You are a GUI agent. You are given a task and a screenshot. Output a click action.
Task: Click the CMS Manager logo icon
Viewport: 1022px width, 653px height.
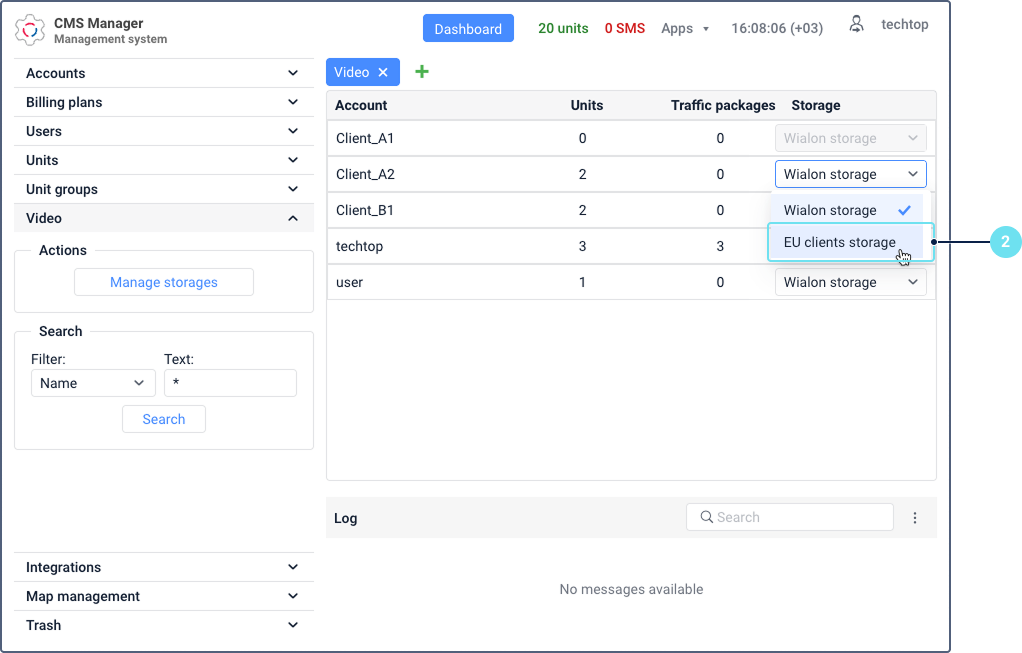point(31,29)
